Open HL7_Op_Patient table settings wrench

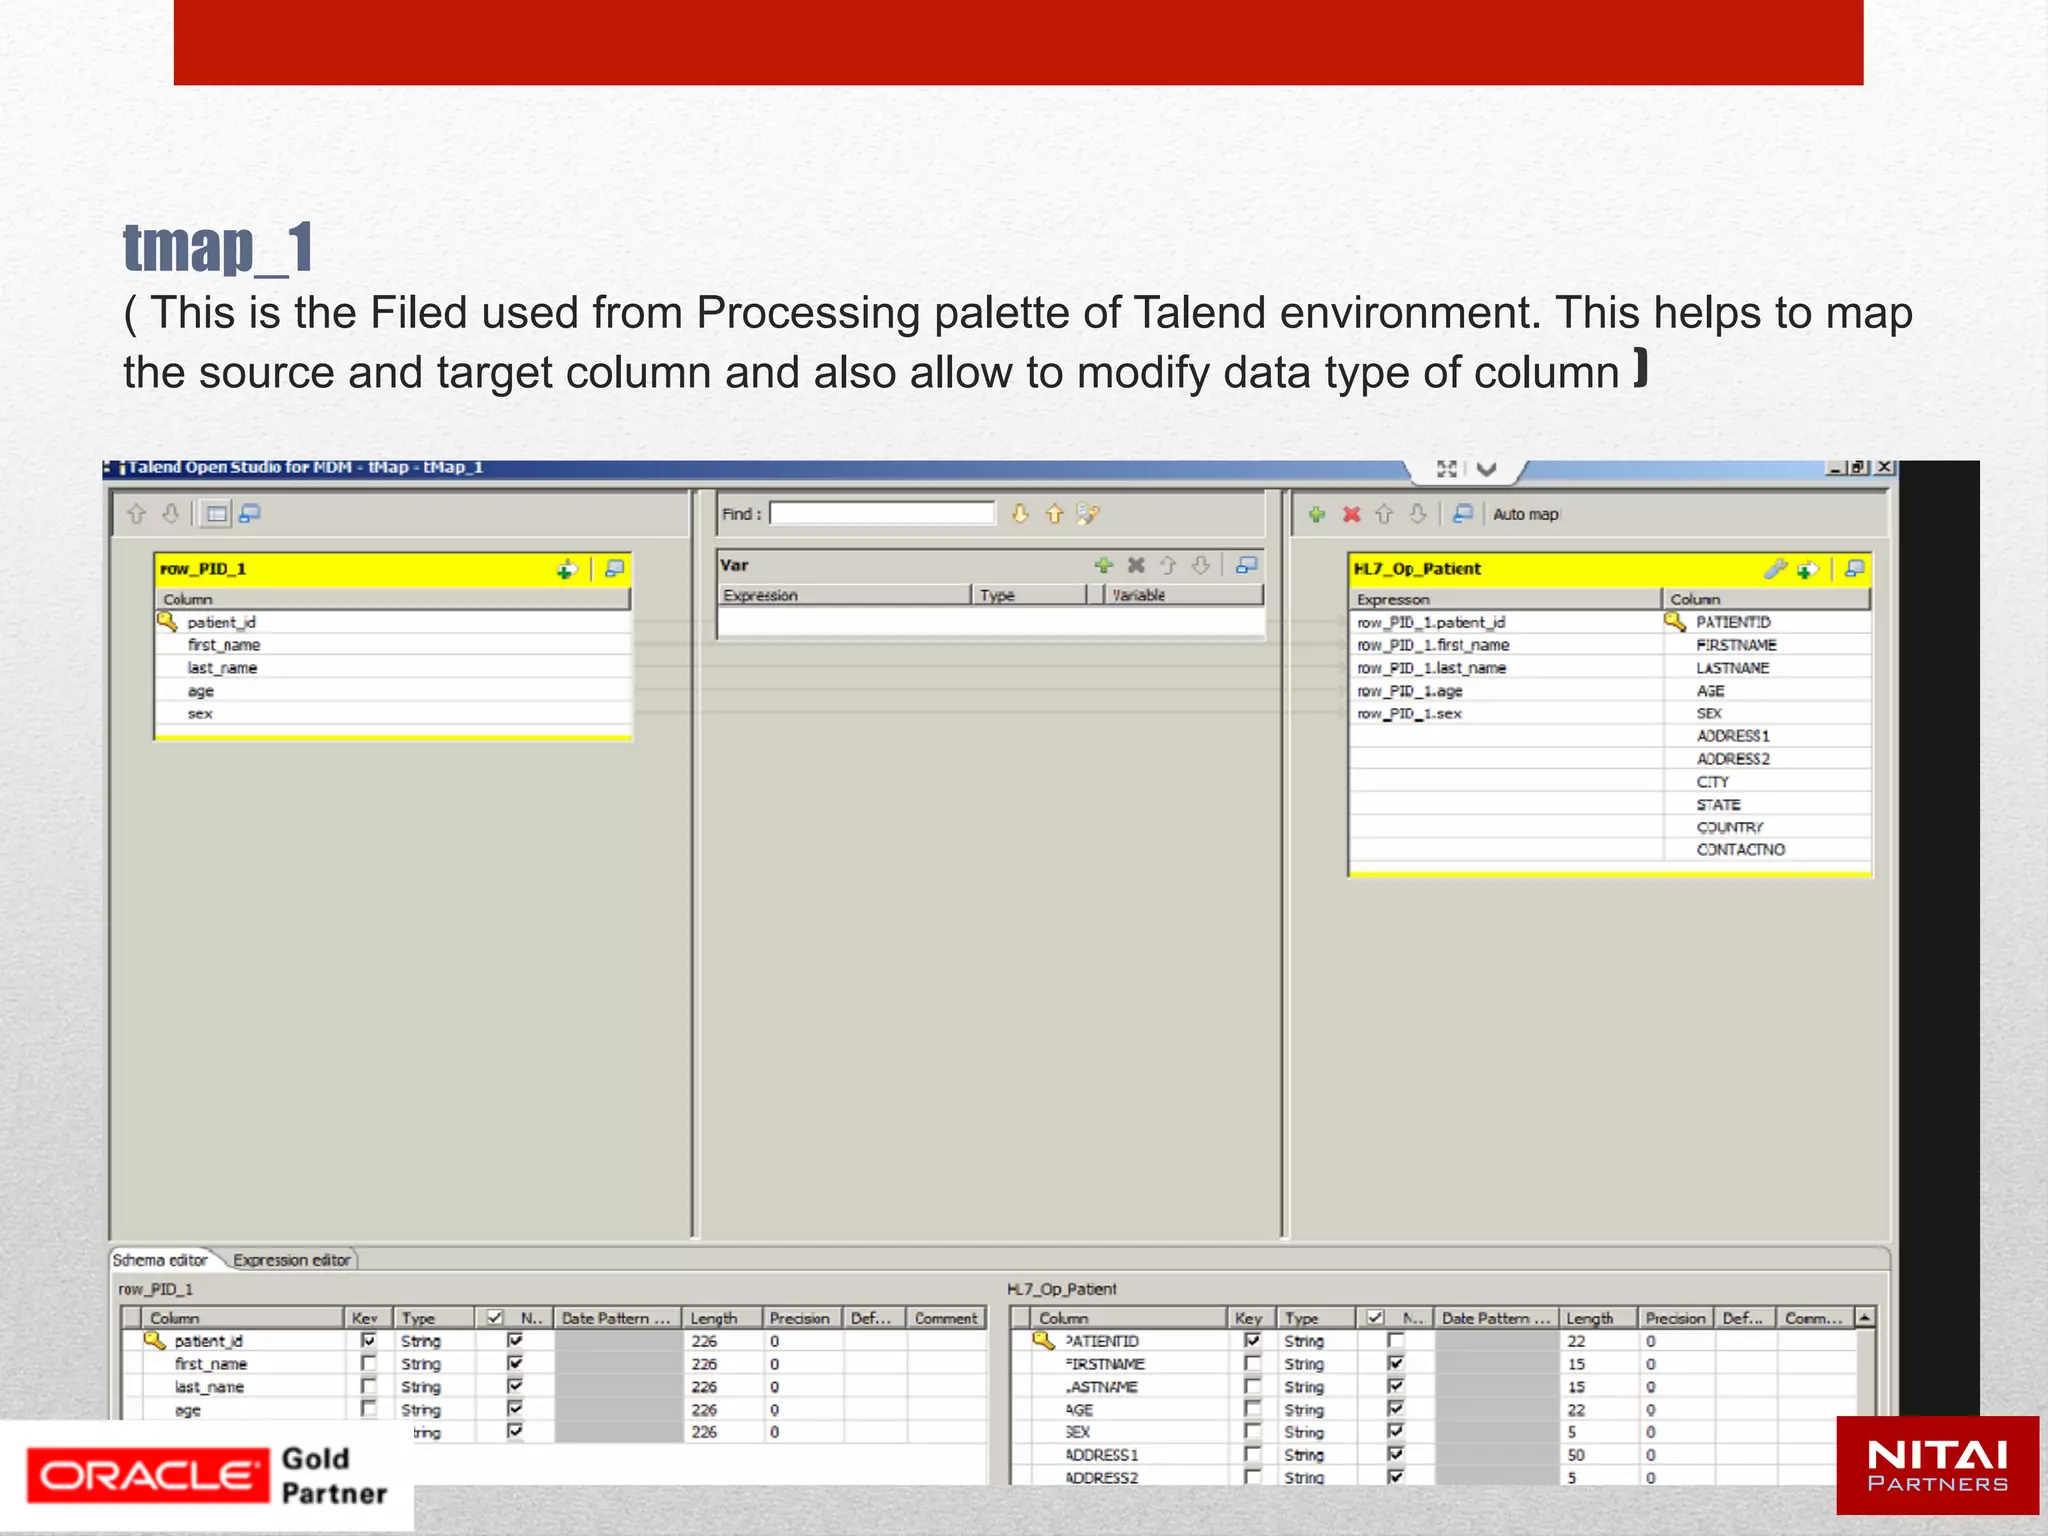point(1775,569)
